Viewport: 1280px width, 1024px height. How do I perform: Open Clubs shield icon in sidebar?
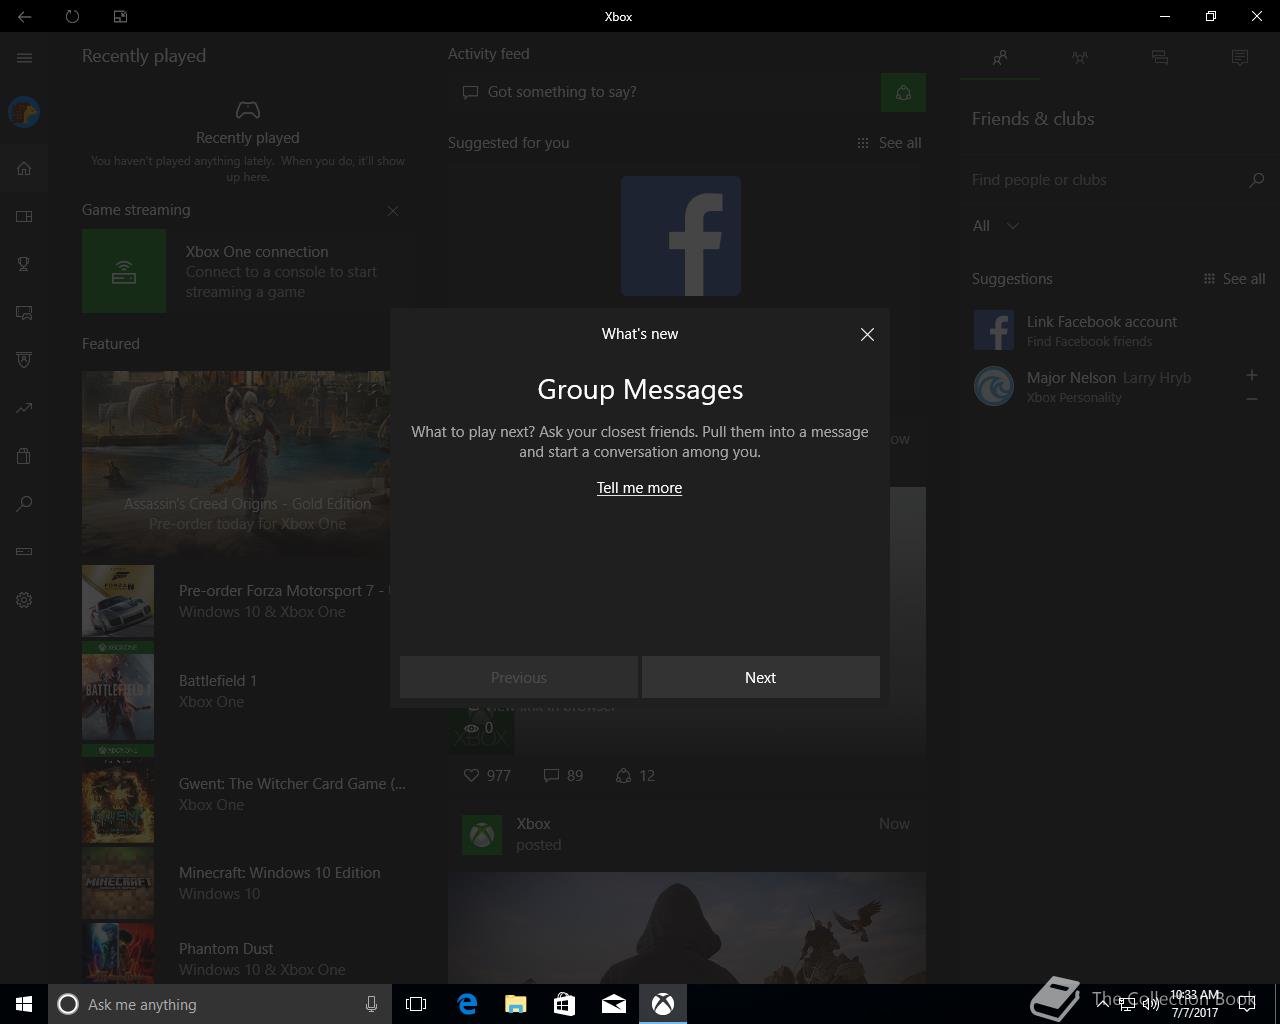click(x=24, y=360)
